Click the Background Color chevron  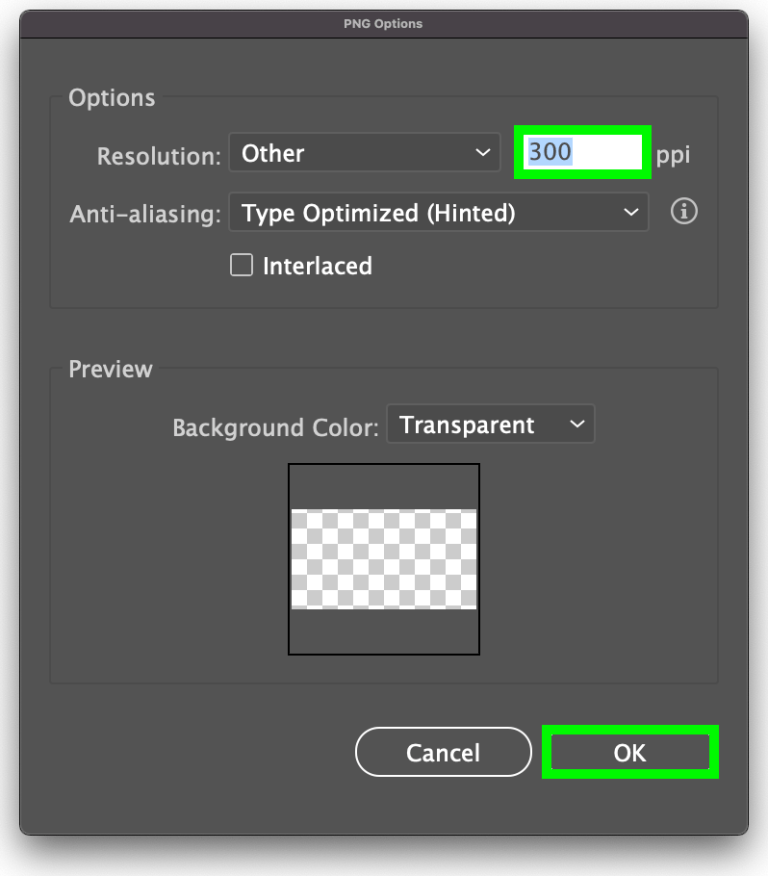tap(577, 424)
